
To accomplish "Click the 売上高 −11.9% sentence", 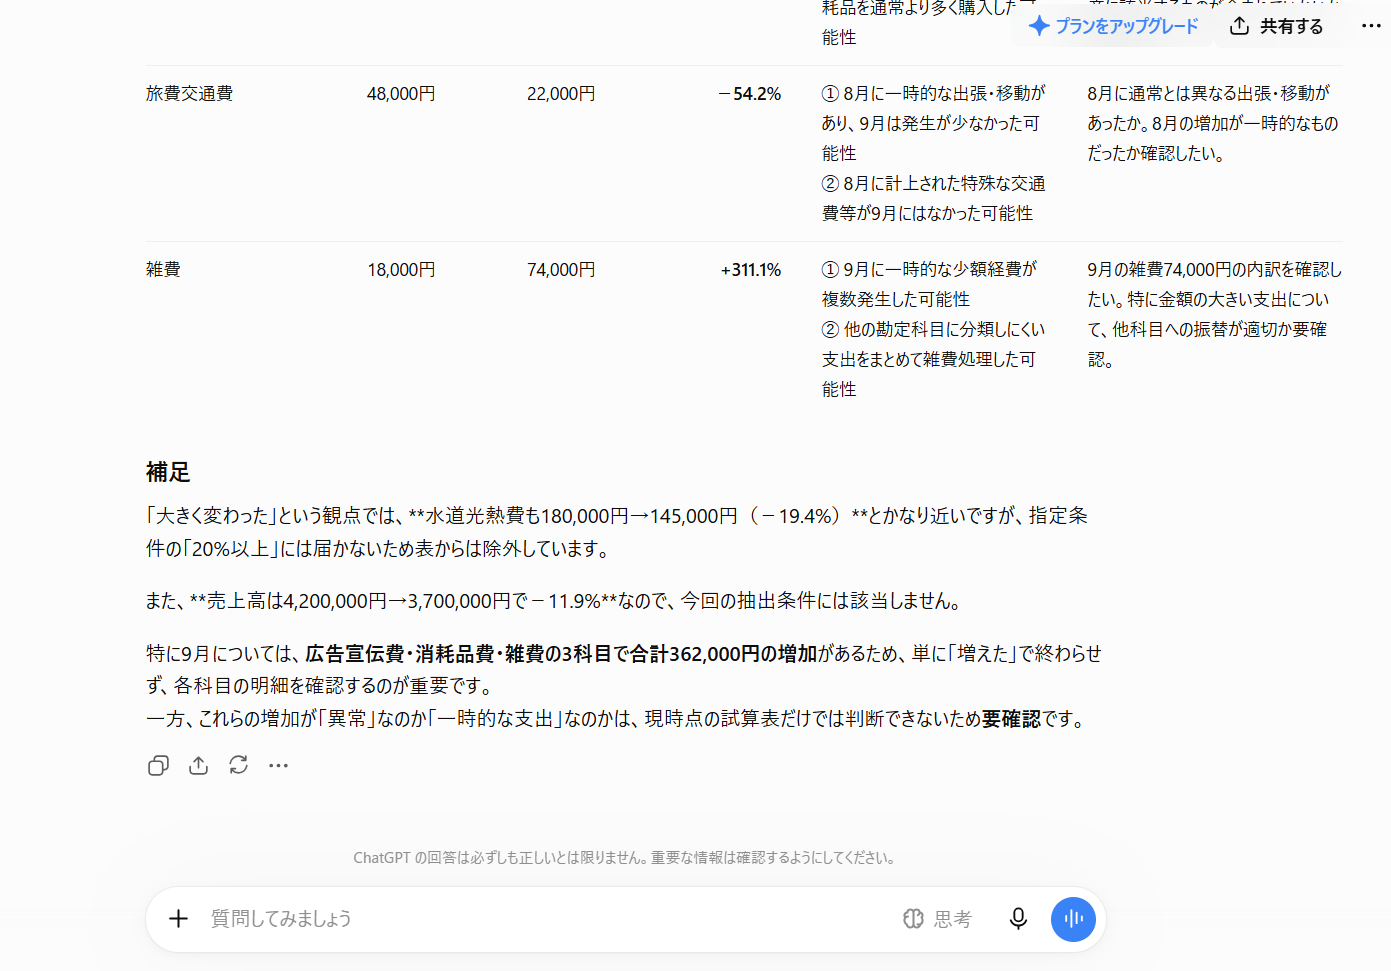I will (556, 601).
